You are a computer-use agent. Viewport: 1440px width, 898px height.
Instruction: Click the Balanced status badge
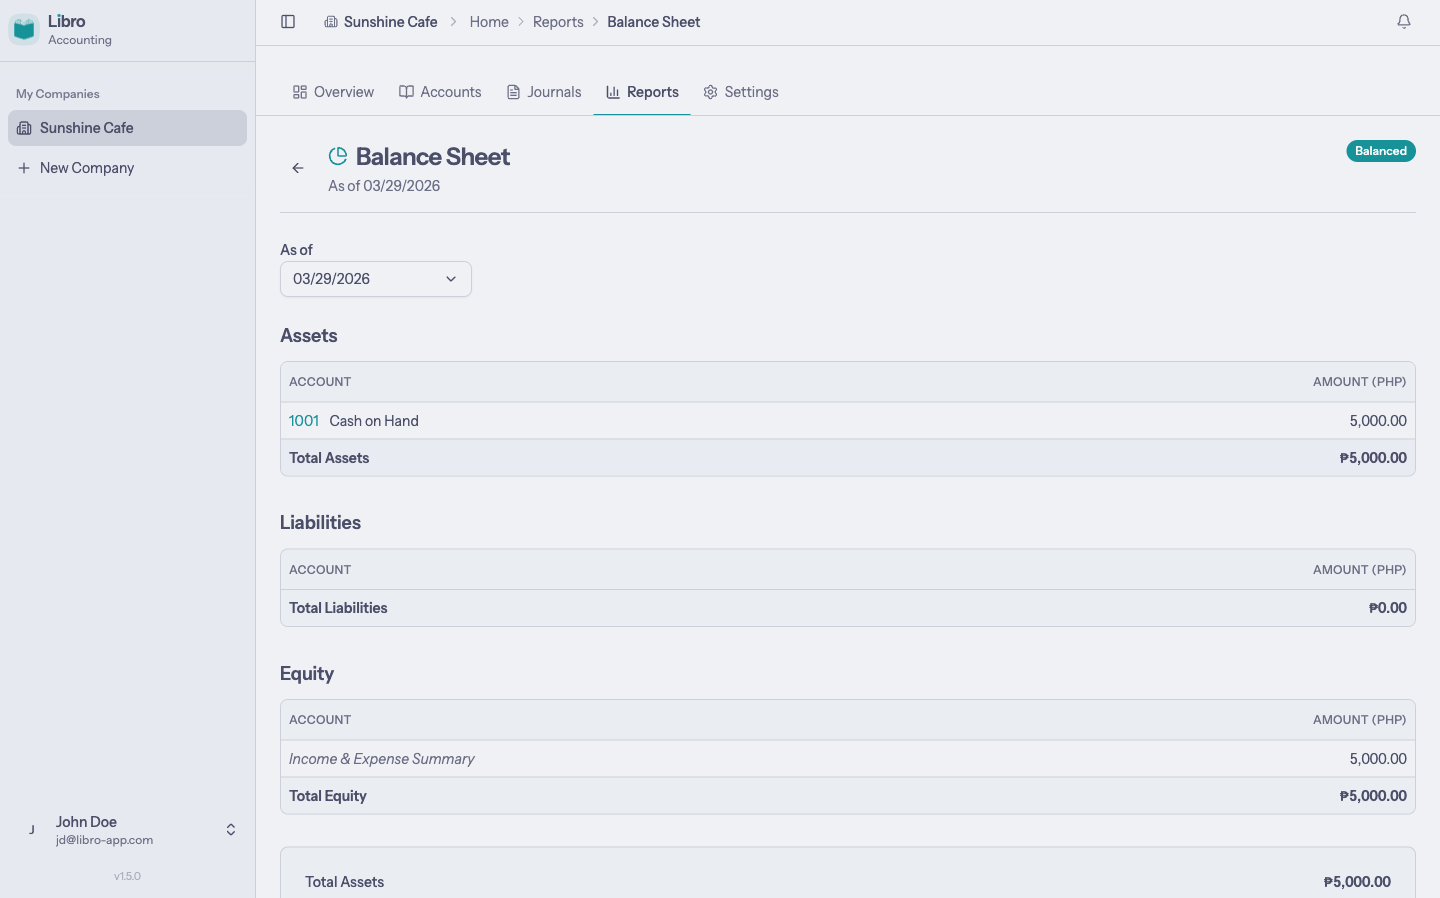point(1381,150)
